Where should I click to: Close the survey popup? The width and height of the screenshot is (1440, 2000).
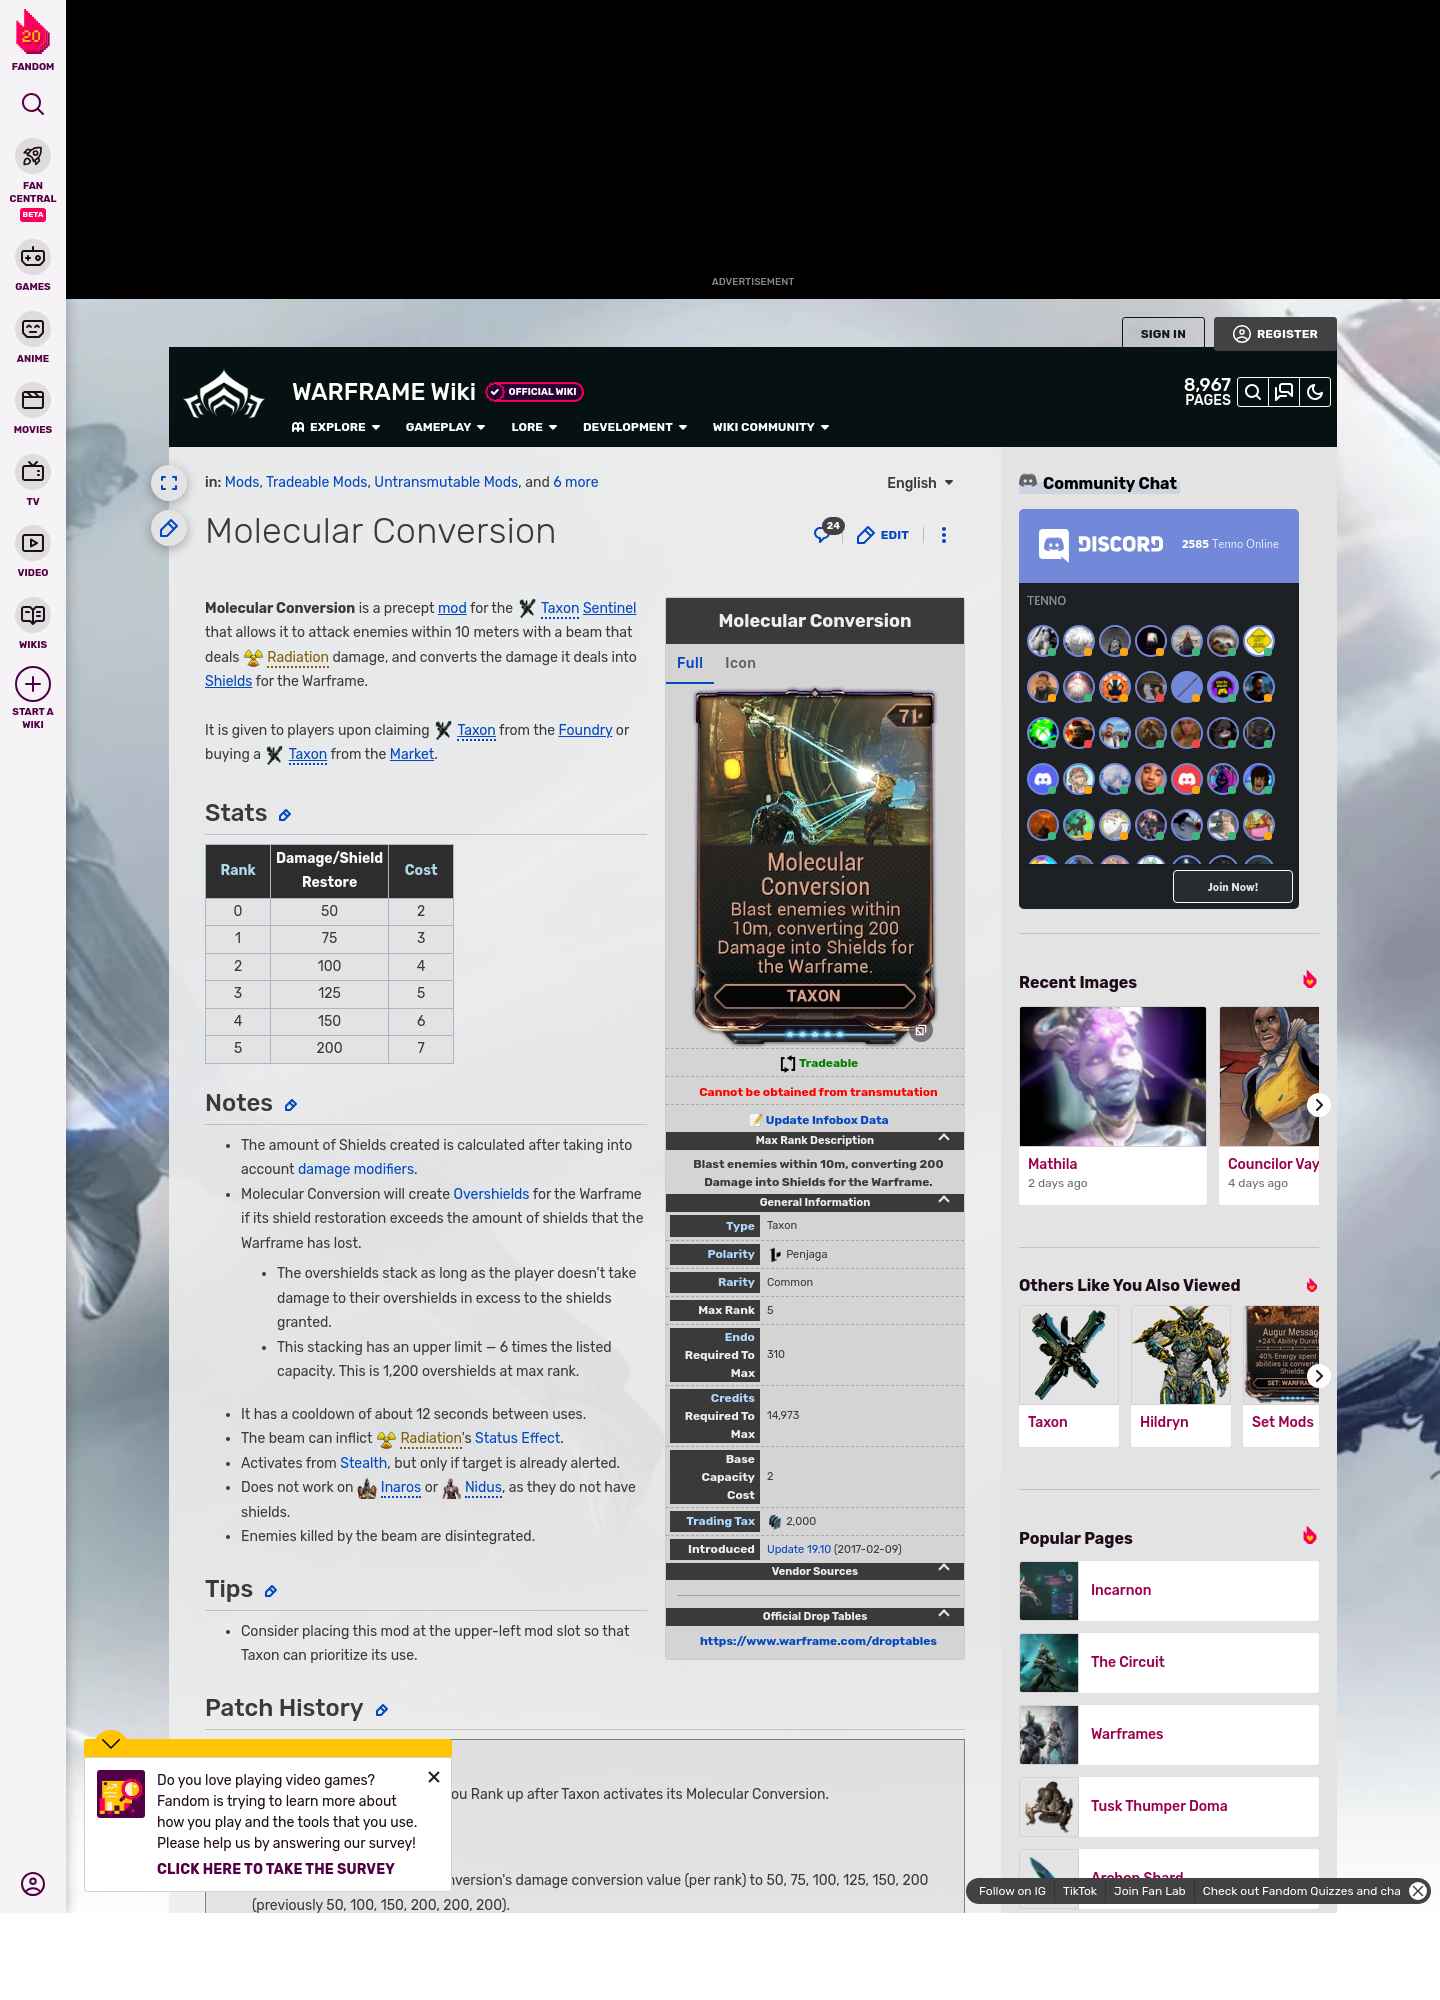point(434,1777)
